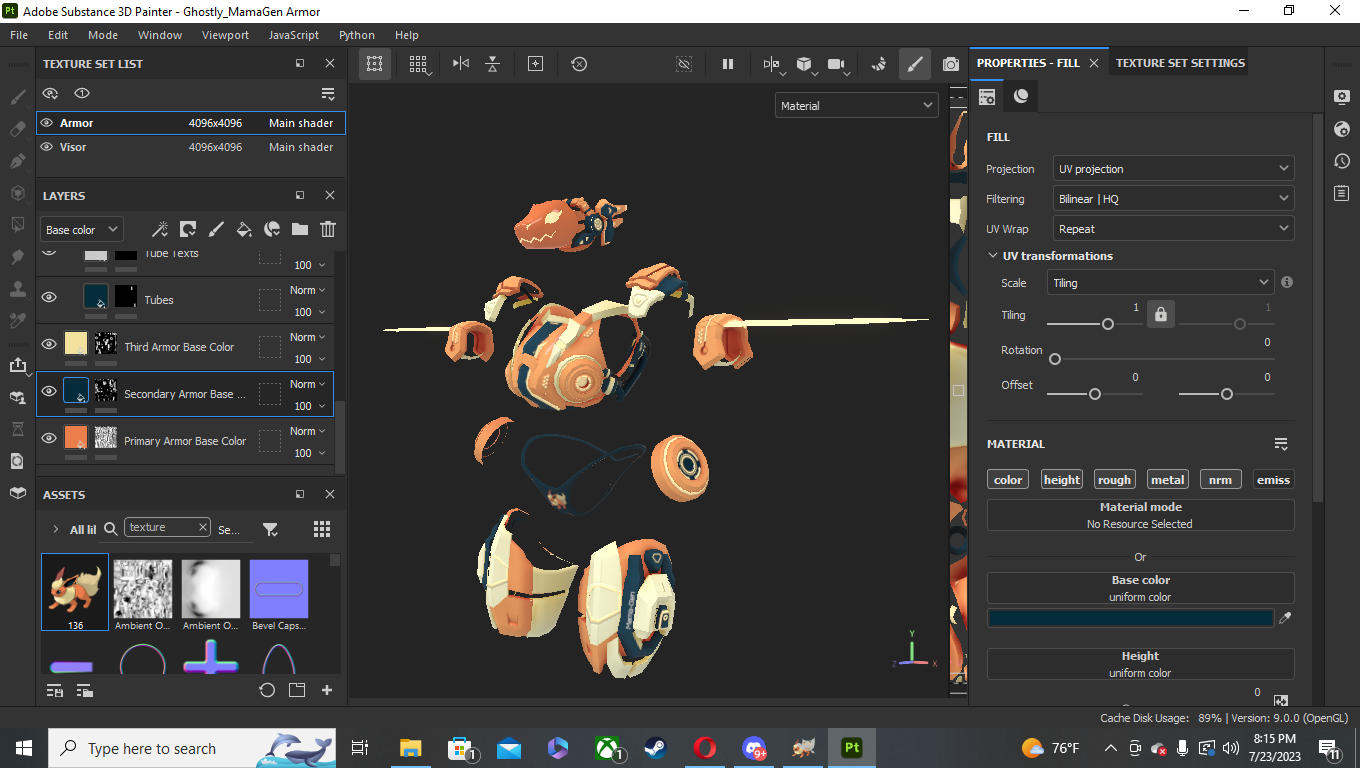Switch to Texture Set Settings tab
The image size is (1360, 768).
[x=1180, y=63]
